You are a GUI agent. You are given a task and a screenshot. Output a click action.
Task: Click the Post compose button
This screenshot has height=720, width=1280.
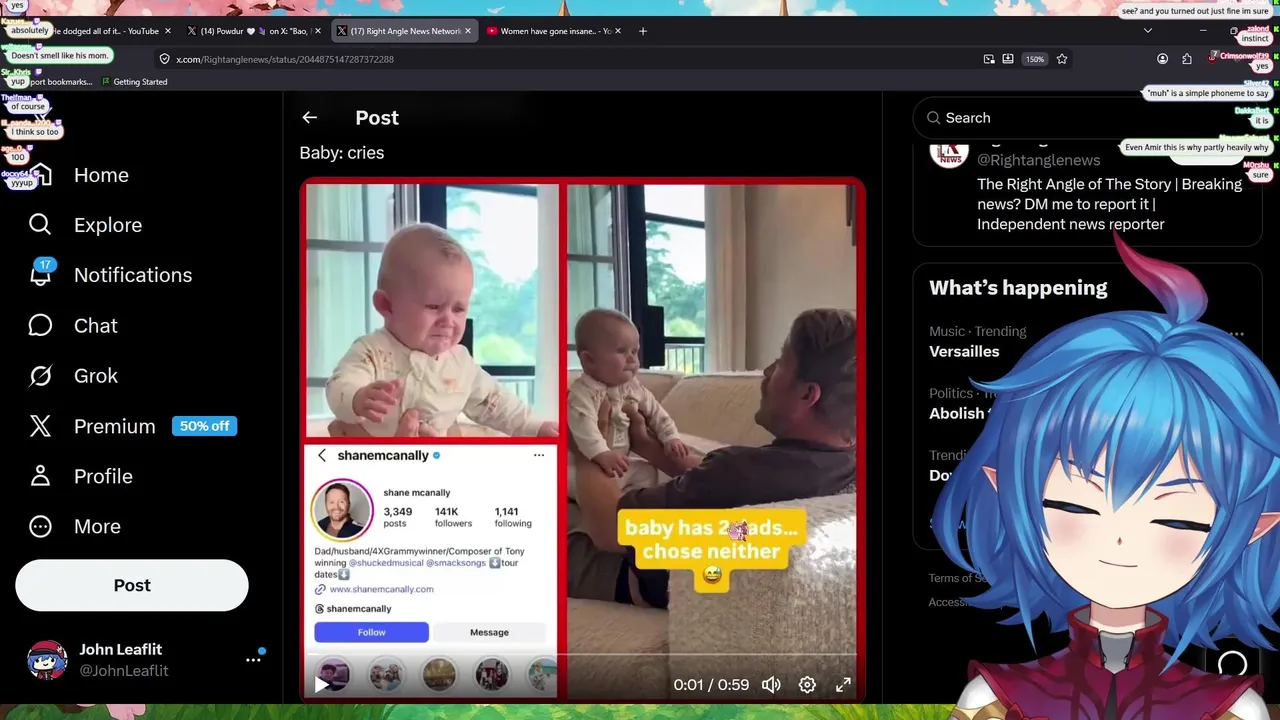pos(132,585)
